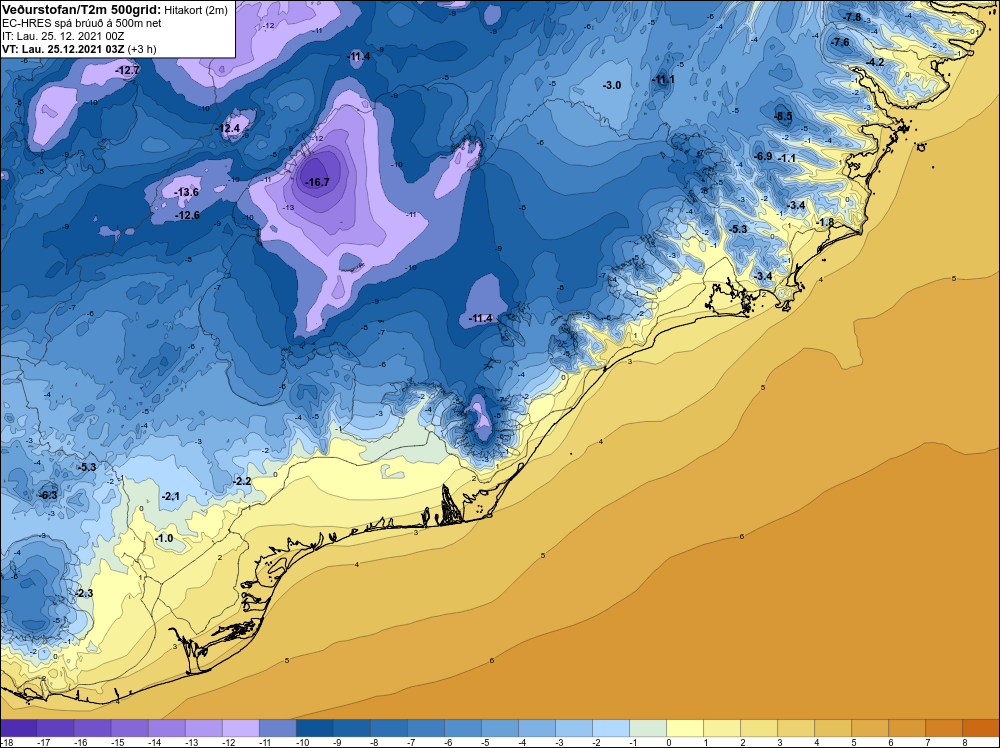This screenshot has width=1000, height=748.
Task: Click the -7.6 temperature label
Action: pyautogui.click(x=841, y=43)
